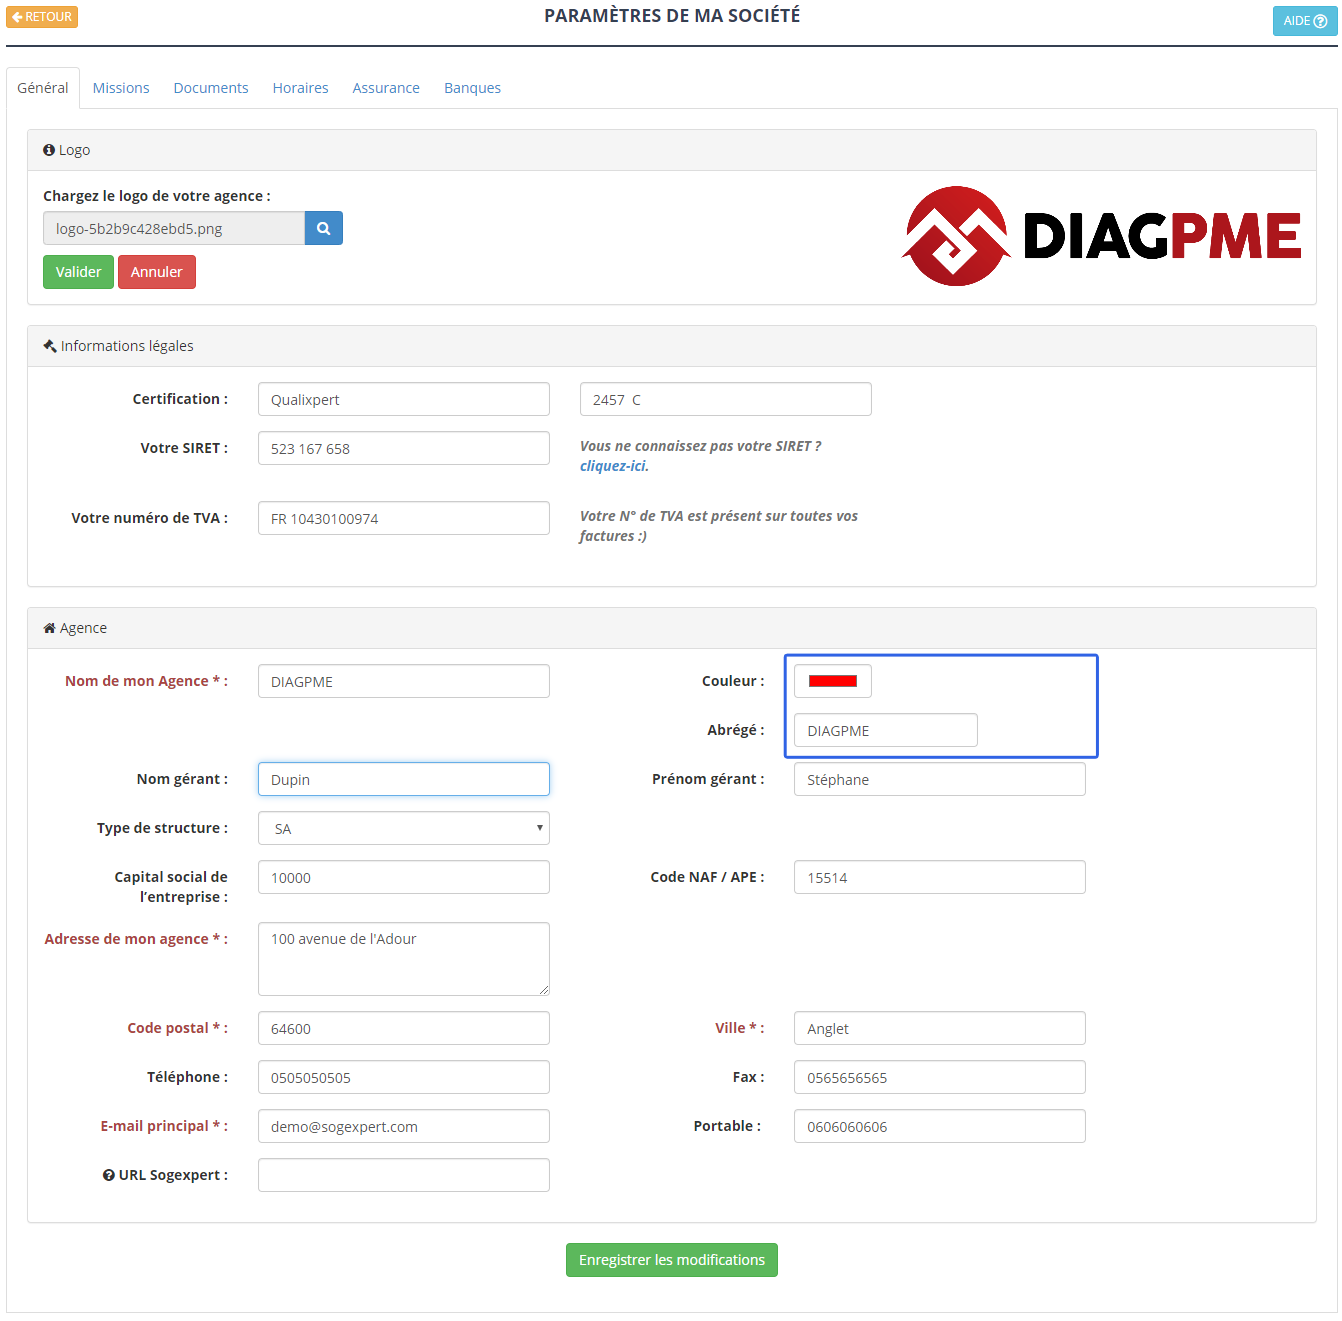The height and width of the screenshot is (1321, 1342).
Task: Switch to the Missions tab
Action: [x=121, y=88]
